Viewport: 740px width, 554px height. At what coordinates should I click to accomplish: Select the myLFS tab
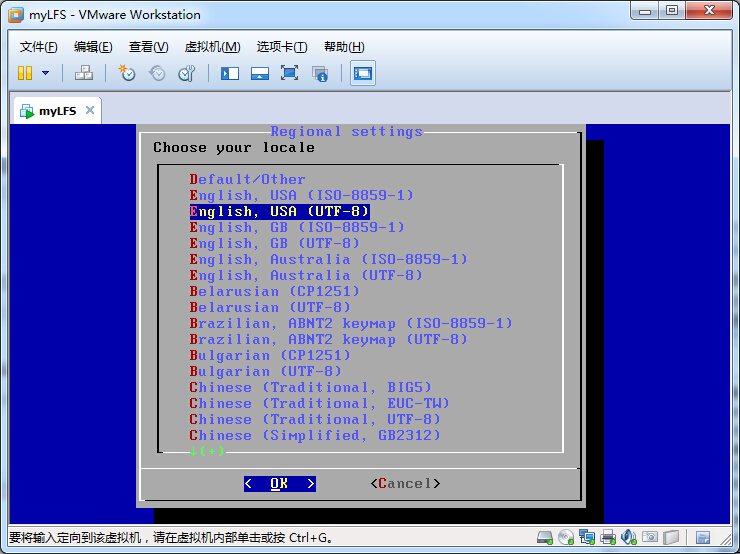(57, 111)
